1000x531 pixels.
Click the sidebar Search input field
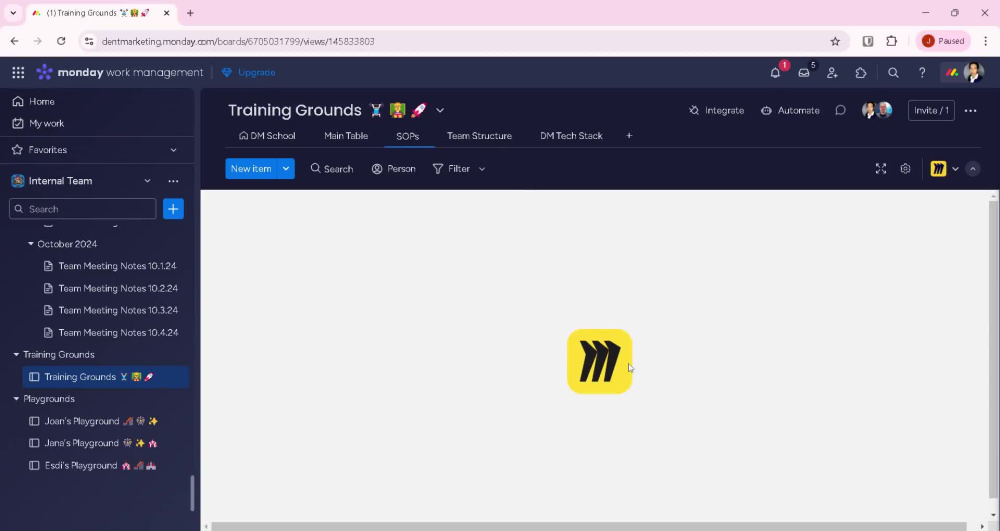point(82,209)
